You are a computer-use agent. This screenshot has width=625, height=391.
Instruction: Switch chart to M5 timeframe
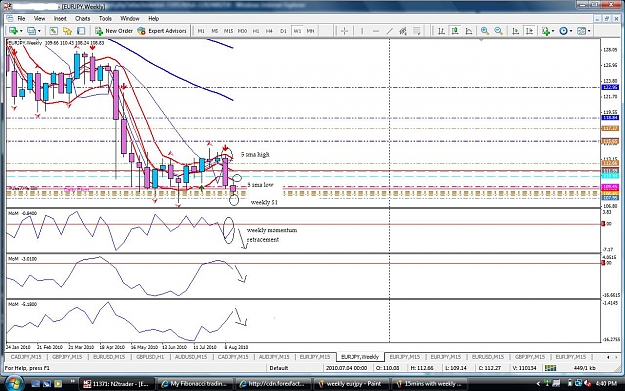(215, 31)
